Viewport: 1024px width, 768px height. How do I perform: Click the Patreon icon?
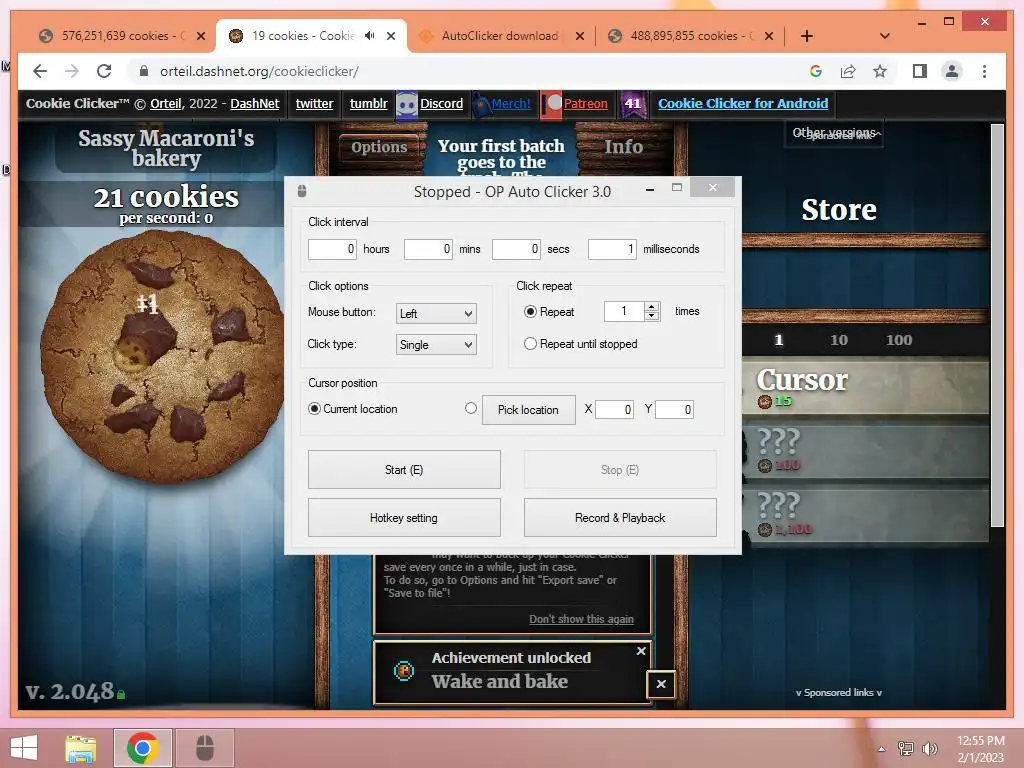point(551,104)
